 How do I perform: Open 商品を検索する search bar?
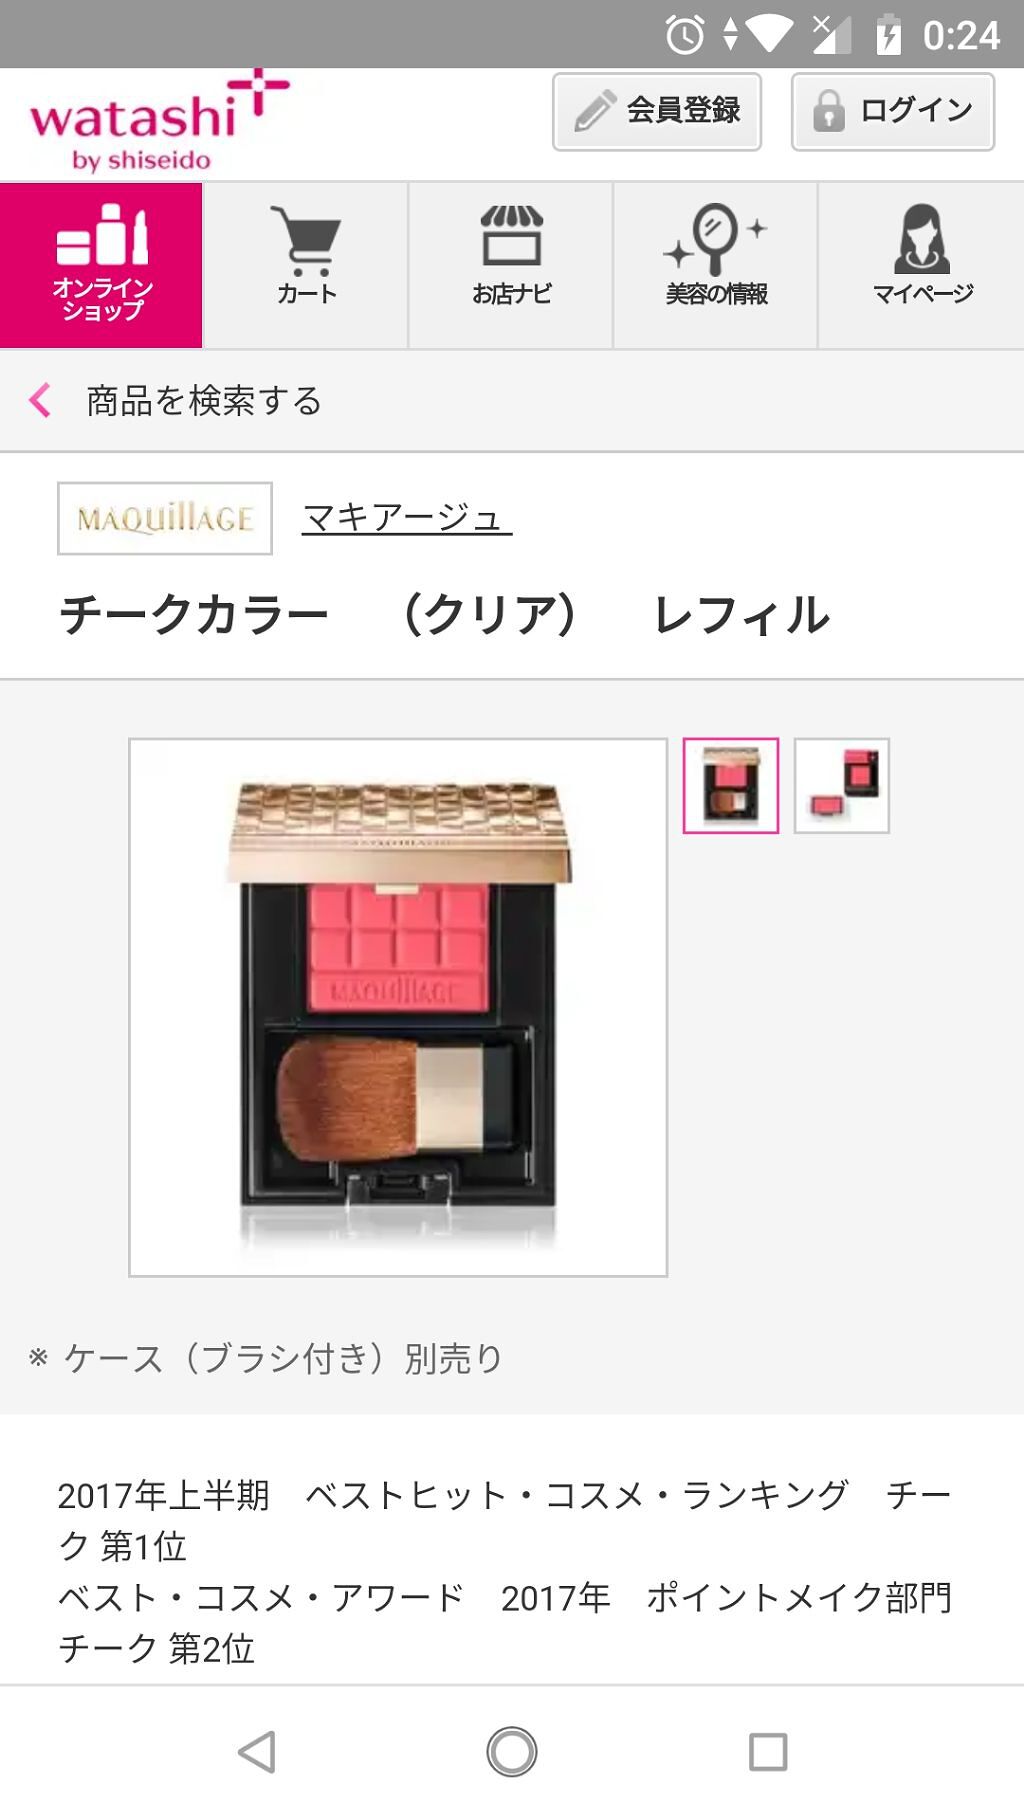[512, 401]
